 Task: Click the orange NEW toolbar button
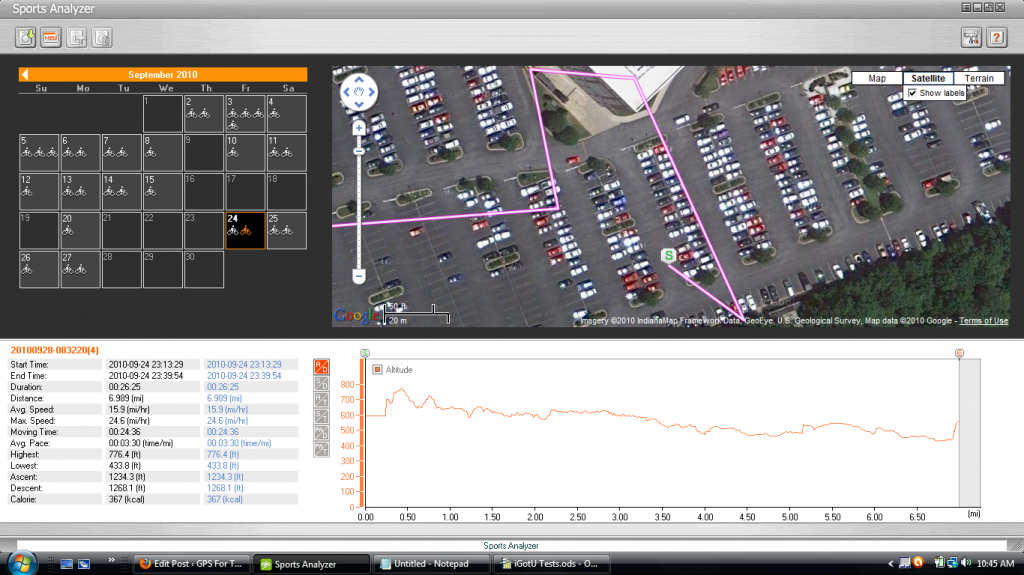pos(51,38)
